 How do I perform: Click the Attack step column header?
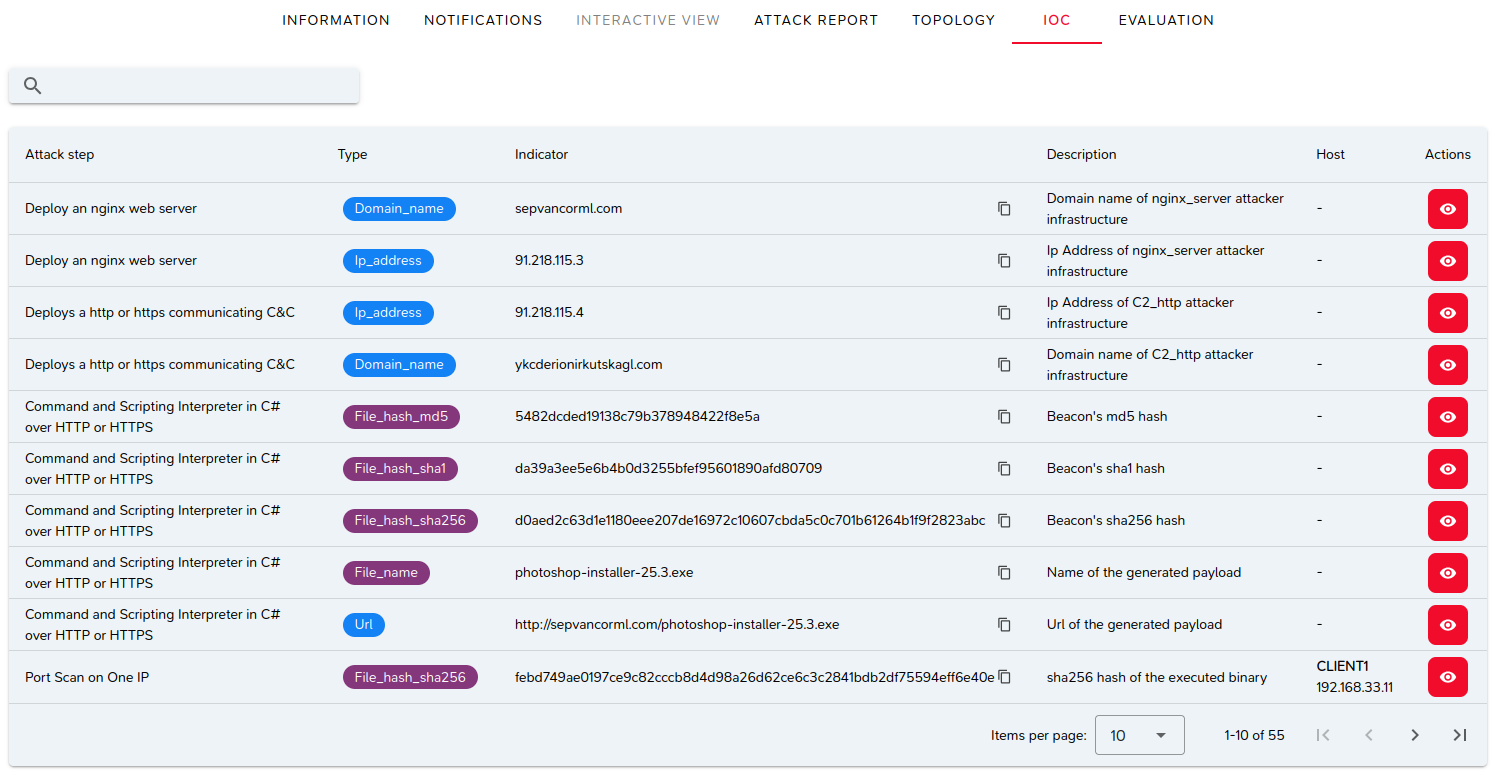tap(60, 155)
